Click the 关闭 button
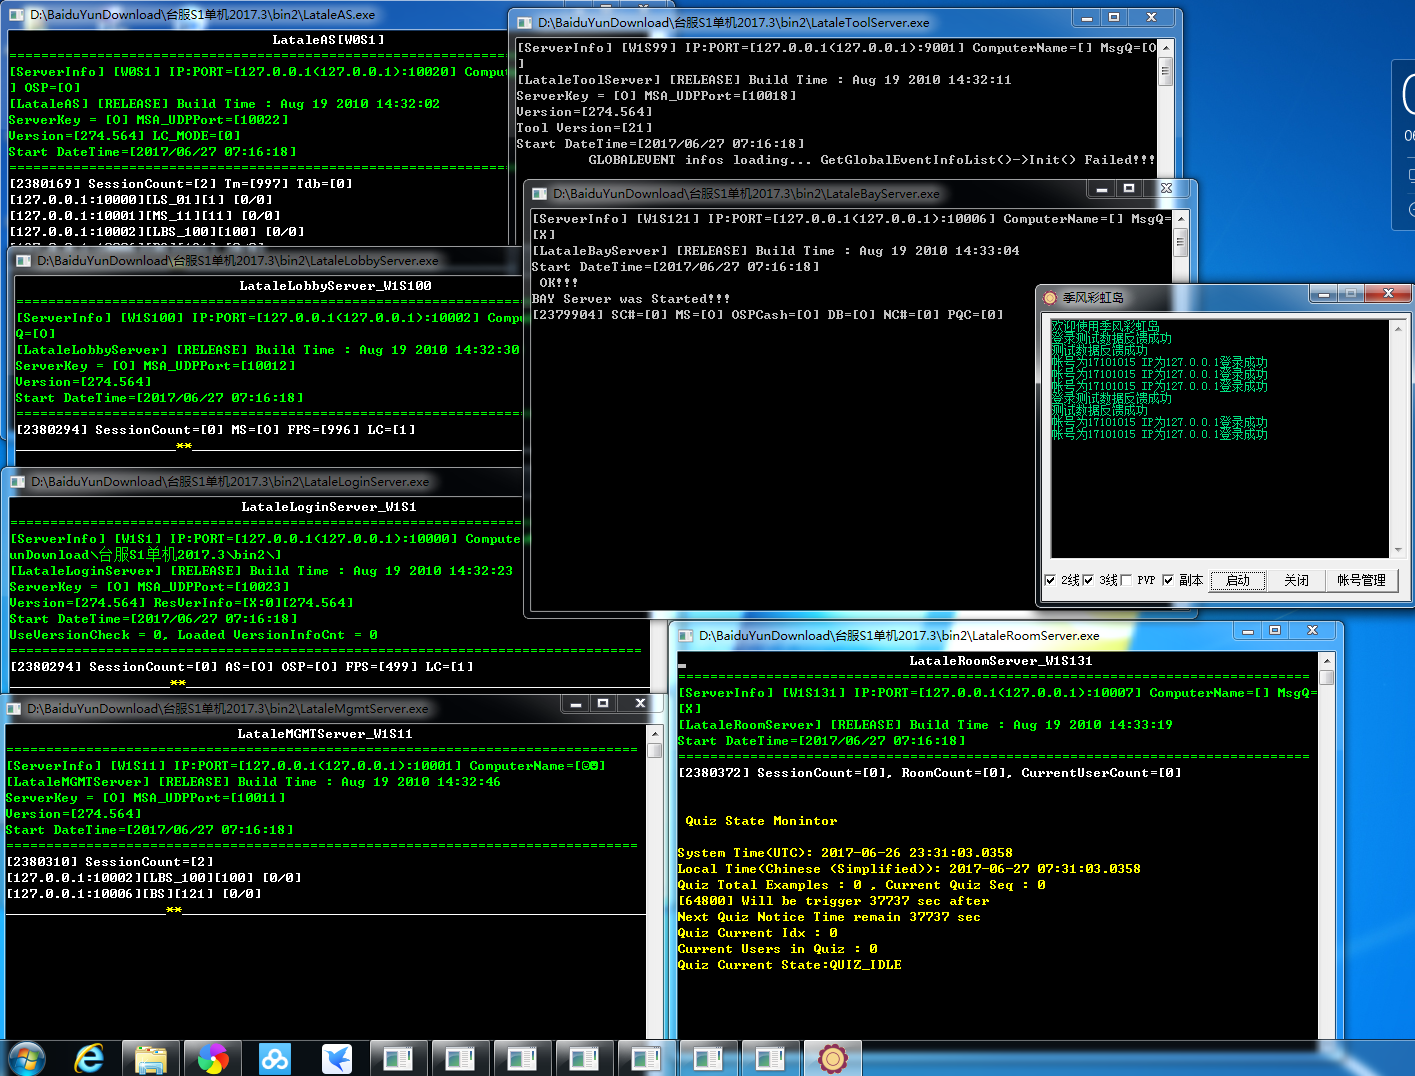This screenshot has height=1076, width=1415. (x=1296, y=580)
